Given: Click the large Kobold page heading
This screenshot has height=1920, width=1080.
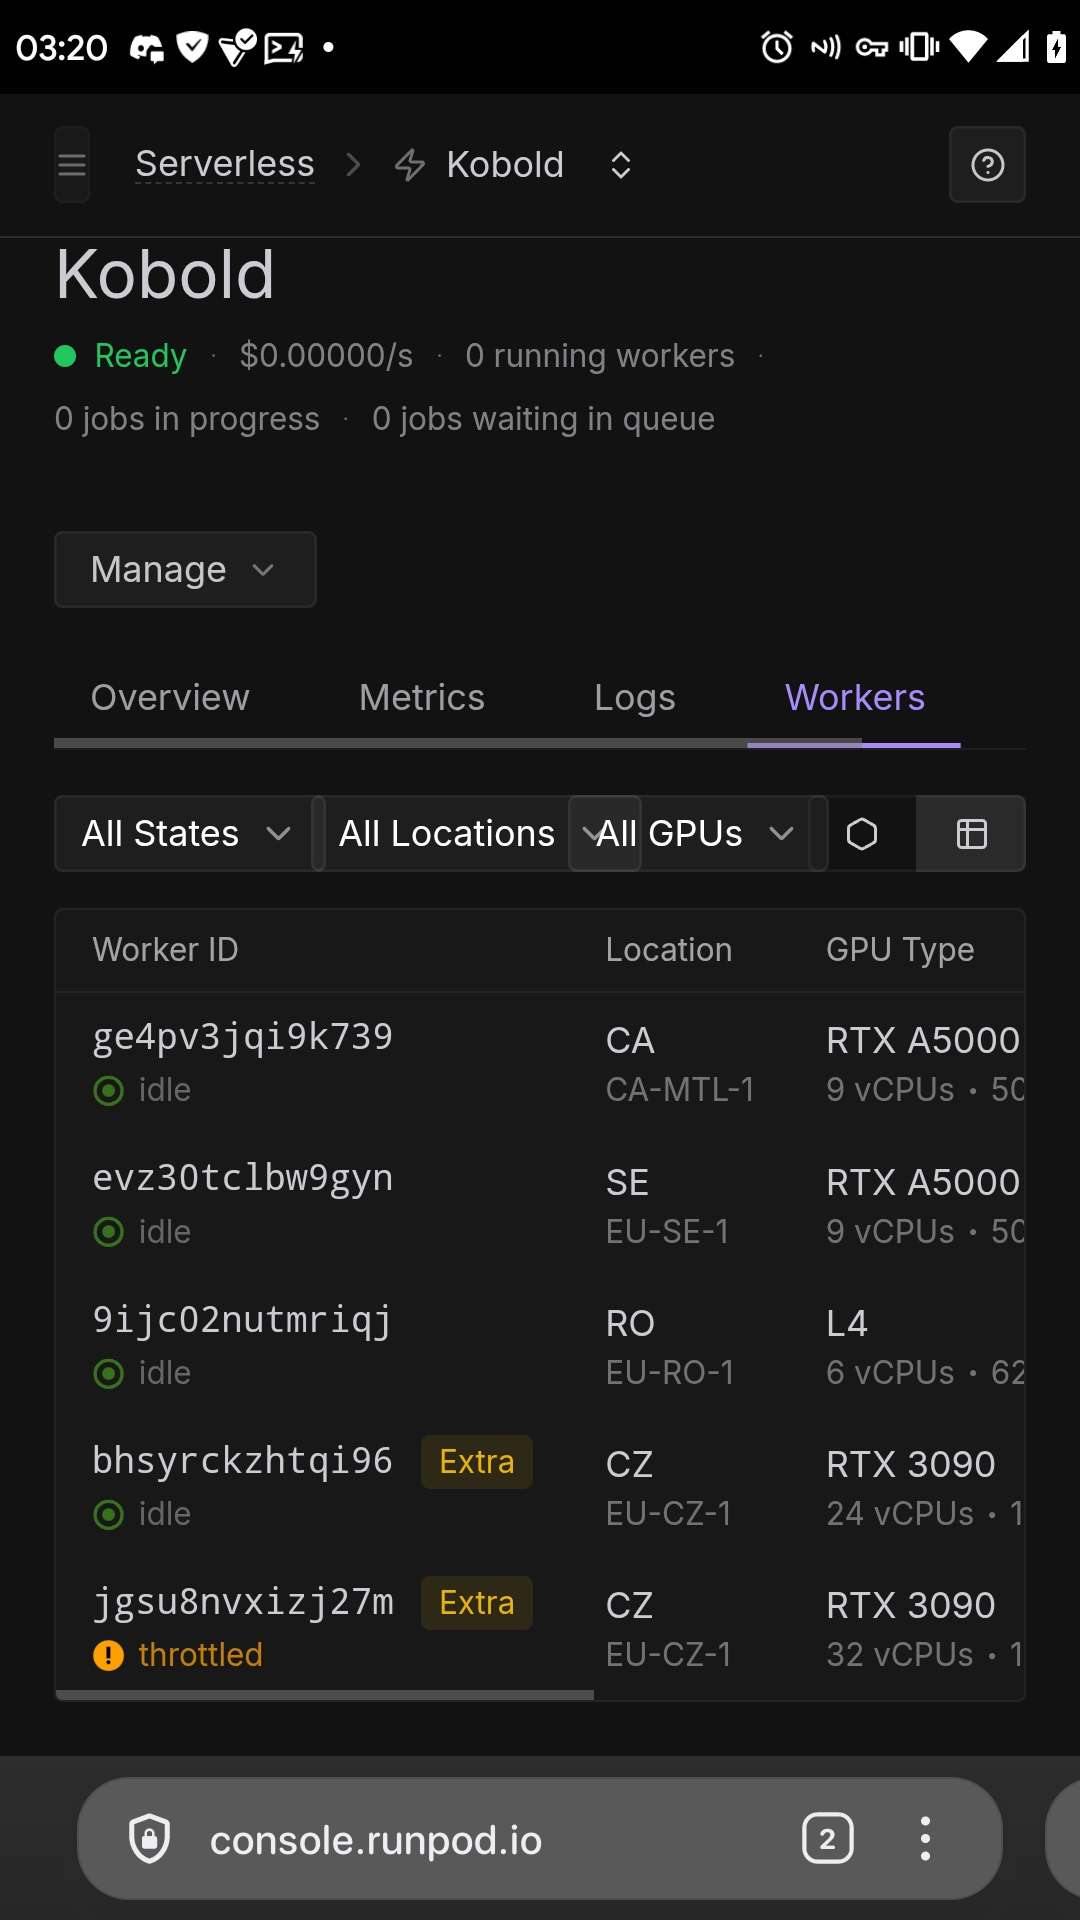Looking at the screenshot, I should pos(165,275).
